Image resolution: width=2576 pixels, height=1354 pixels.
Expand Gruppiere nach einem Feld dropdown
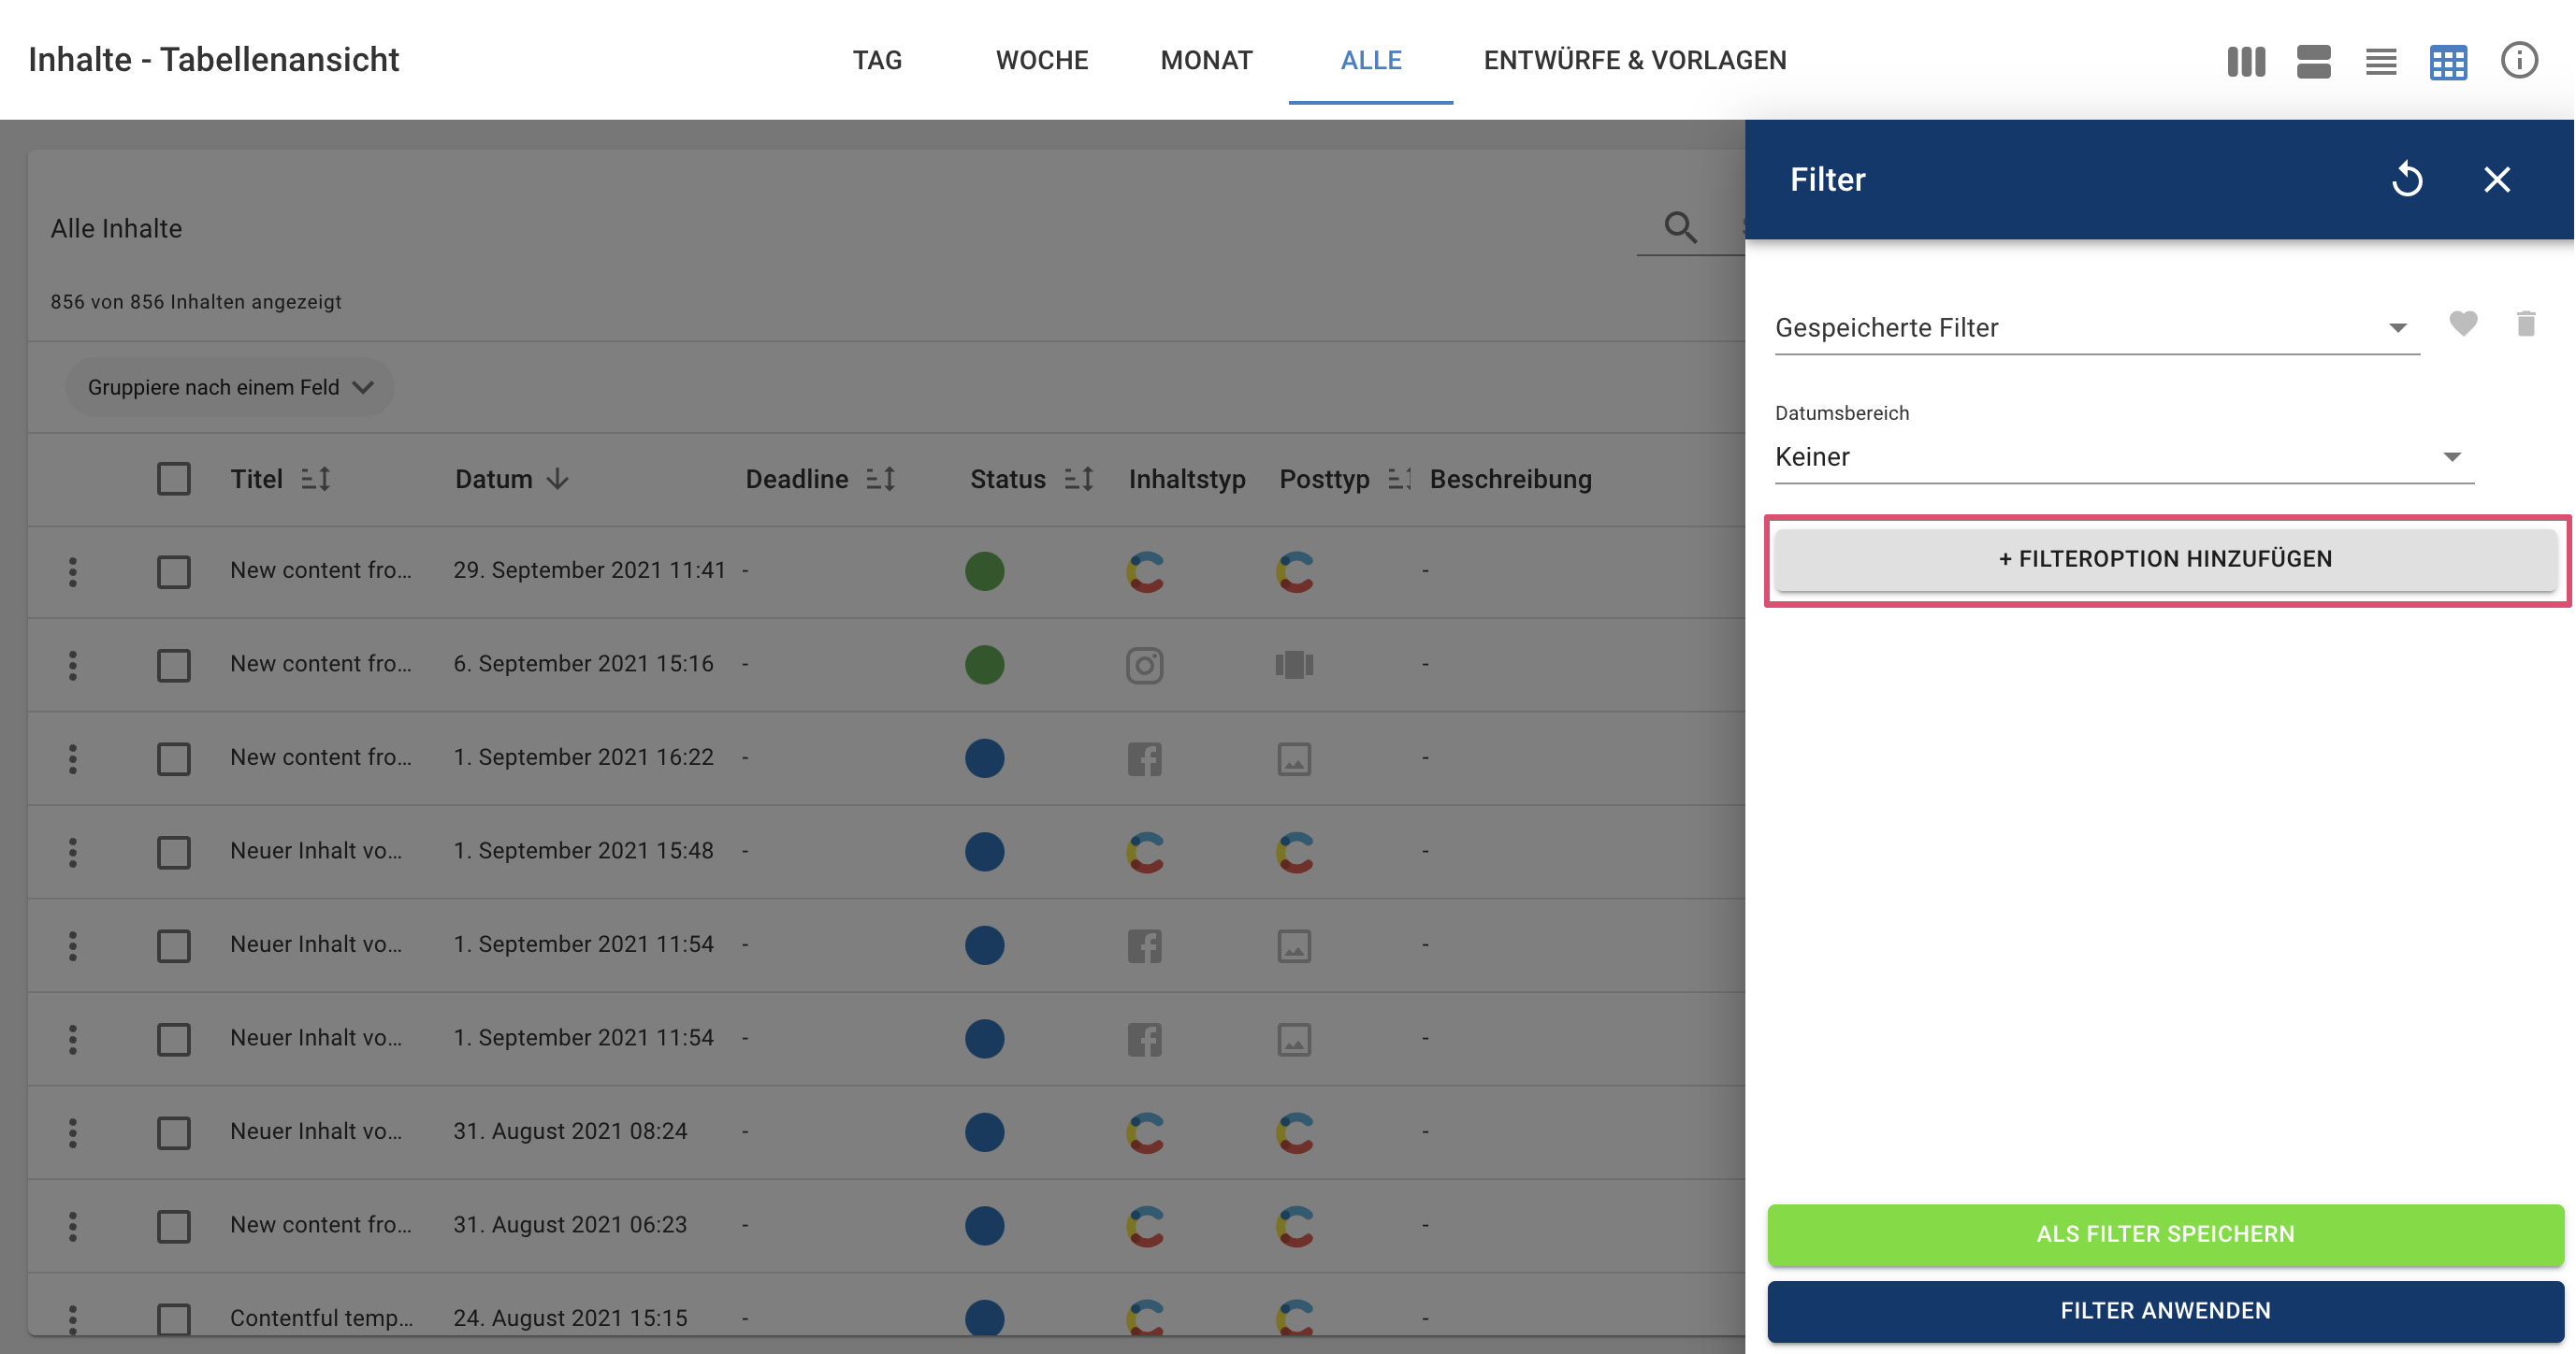[230, 387]
